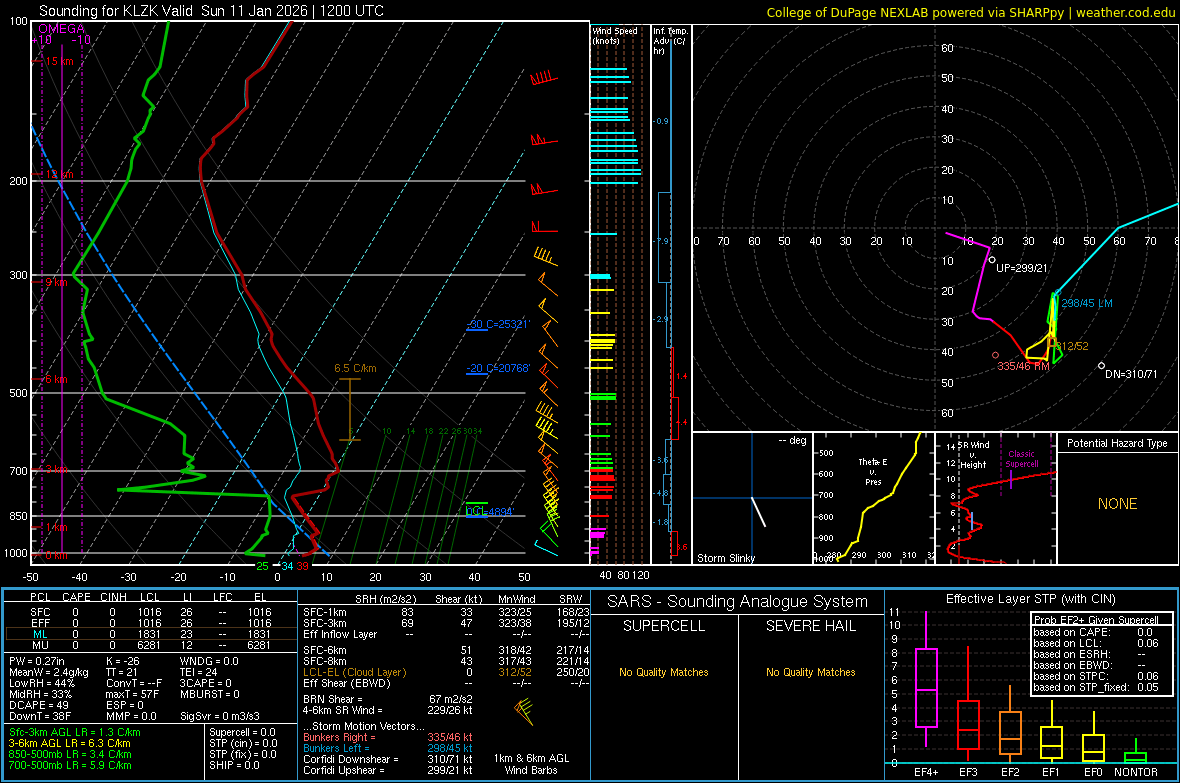Click the '335/46 RM' hodograph label
Viewport: 1180px width, 783px height.
pyautogui.click(x=1023, y=367)
